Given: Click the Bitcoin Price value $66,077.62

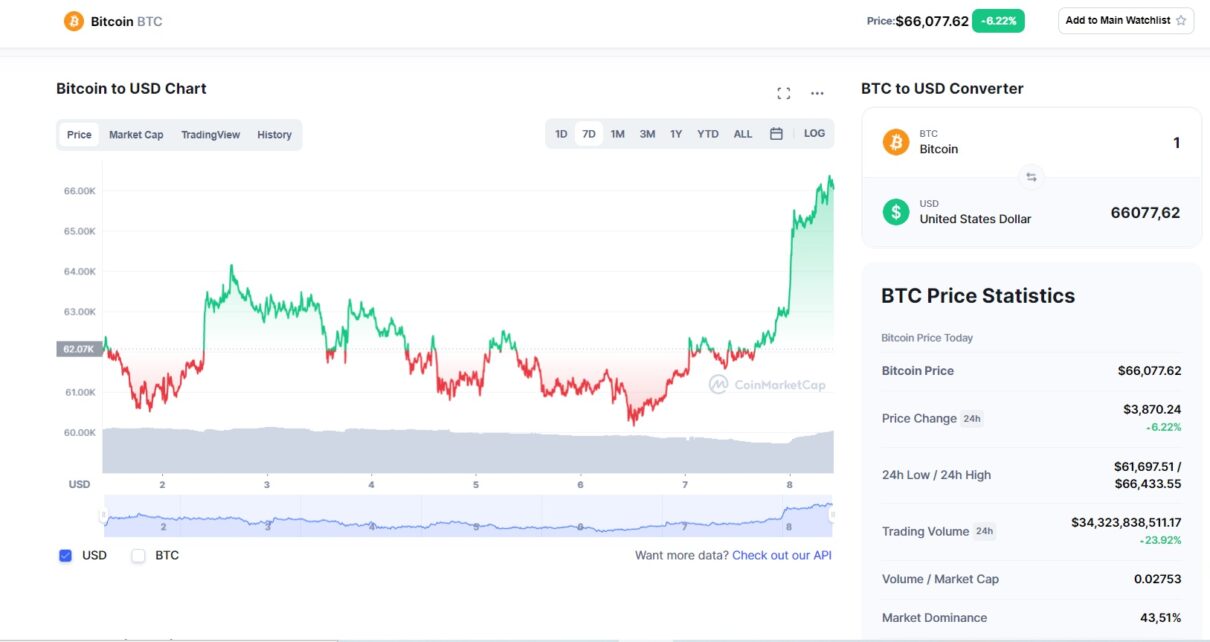Looking at the screenshot, I should (x=1149, y=371).
